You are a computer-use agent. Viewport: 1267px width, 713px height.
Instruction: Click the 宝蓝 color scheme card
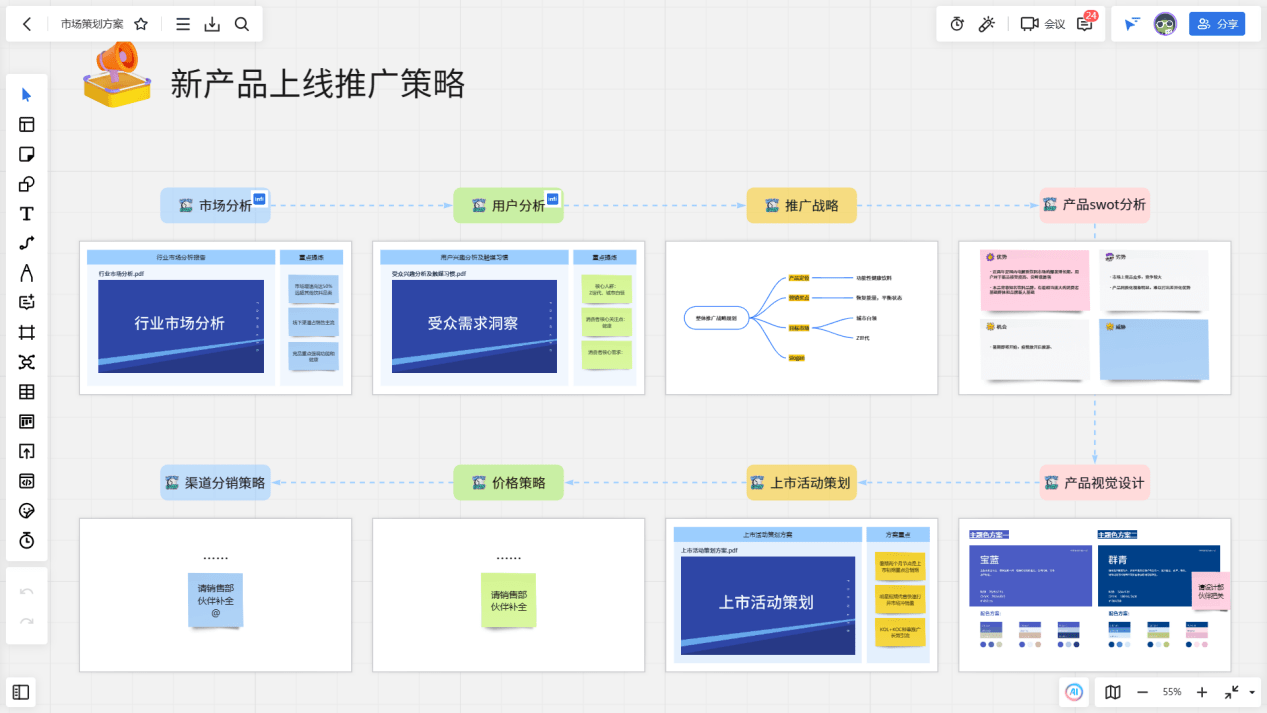pos(1028,575)
